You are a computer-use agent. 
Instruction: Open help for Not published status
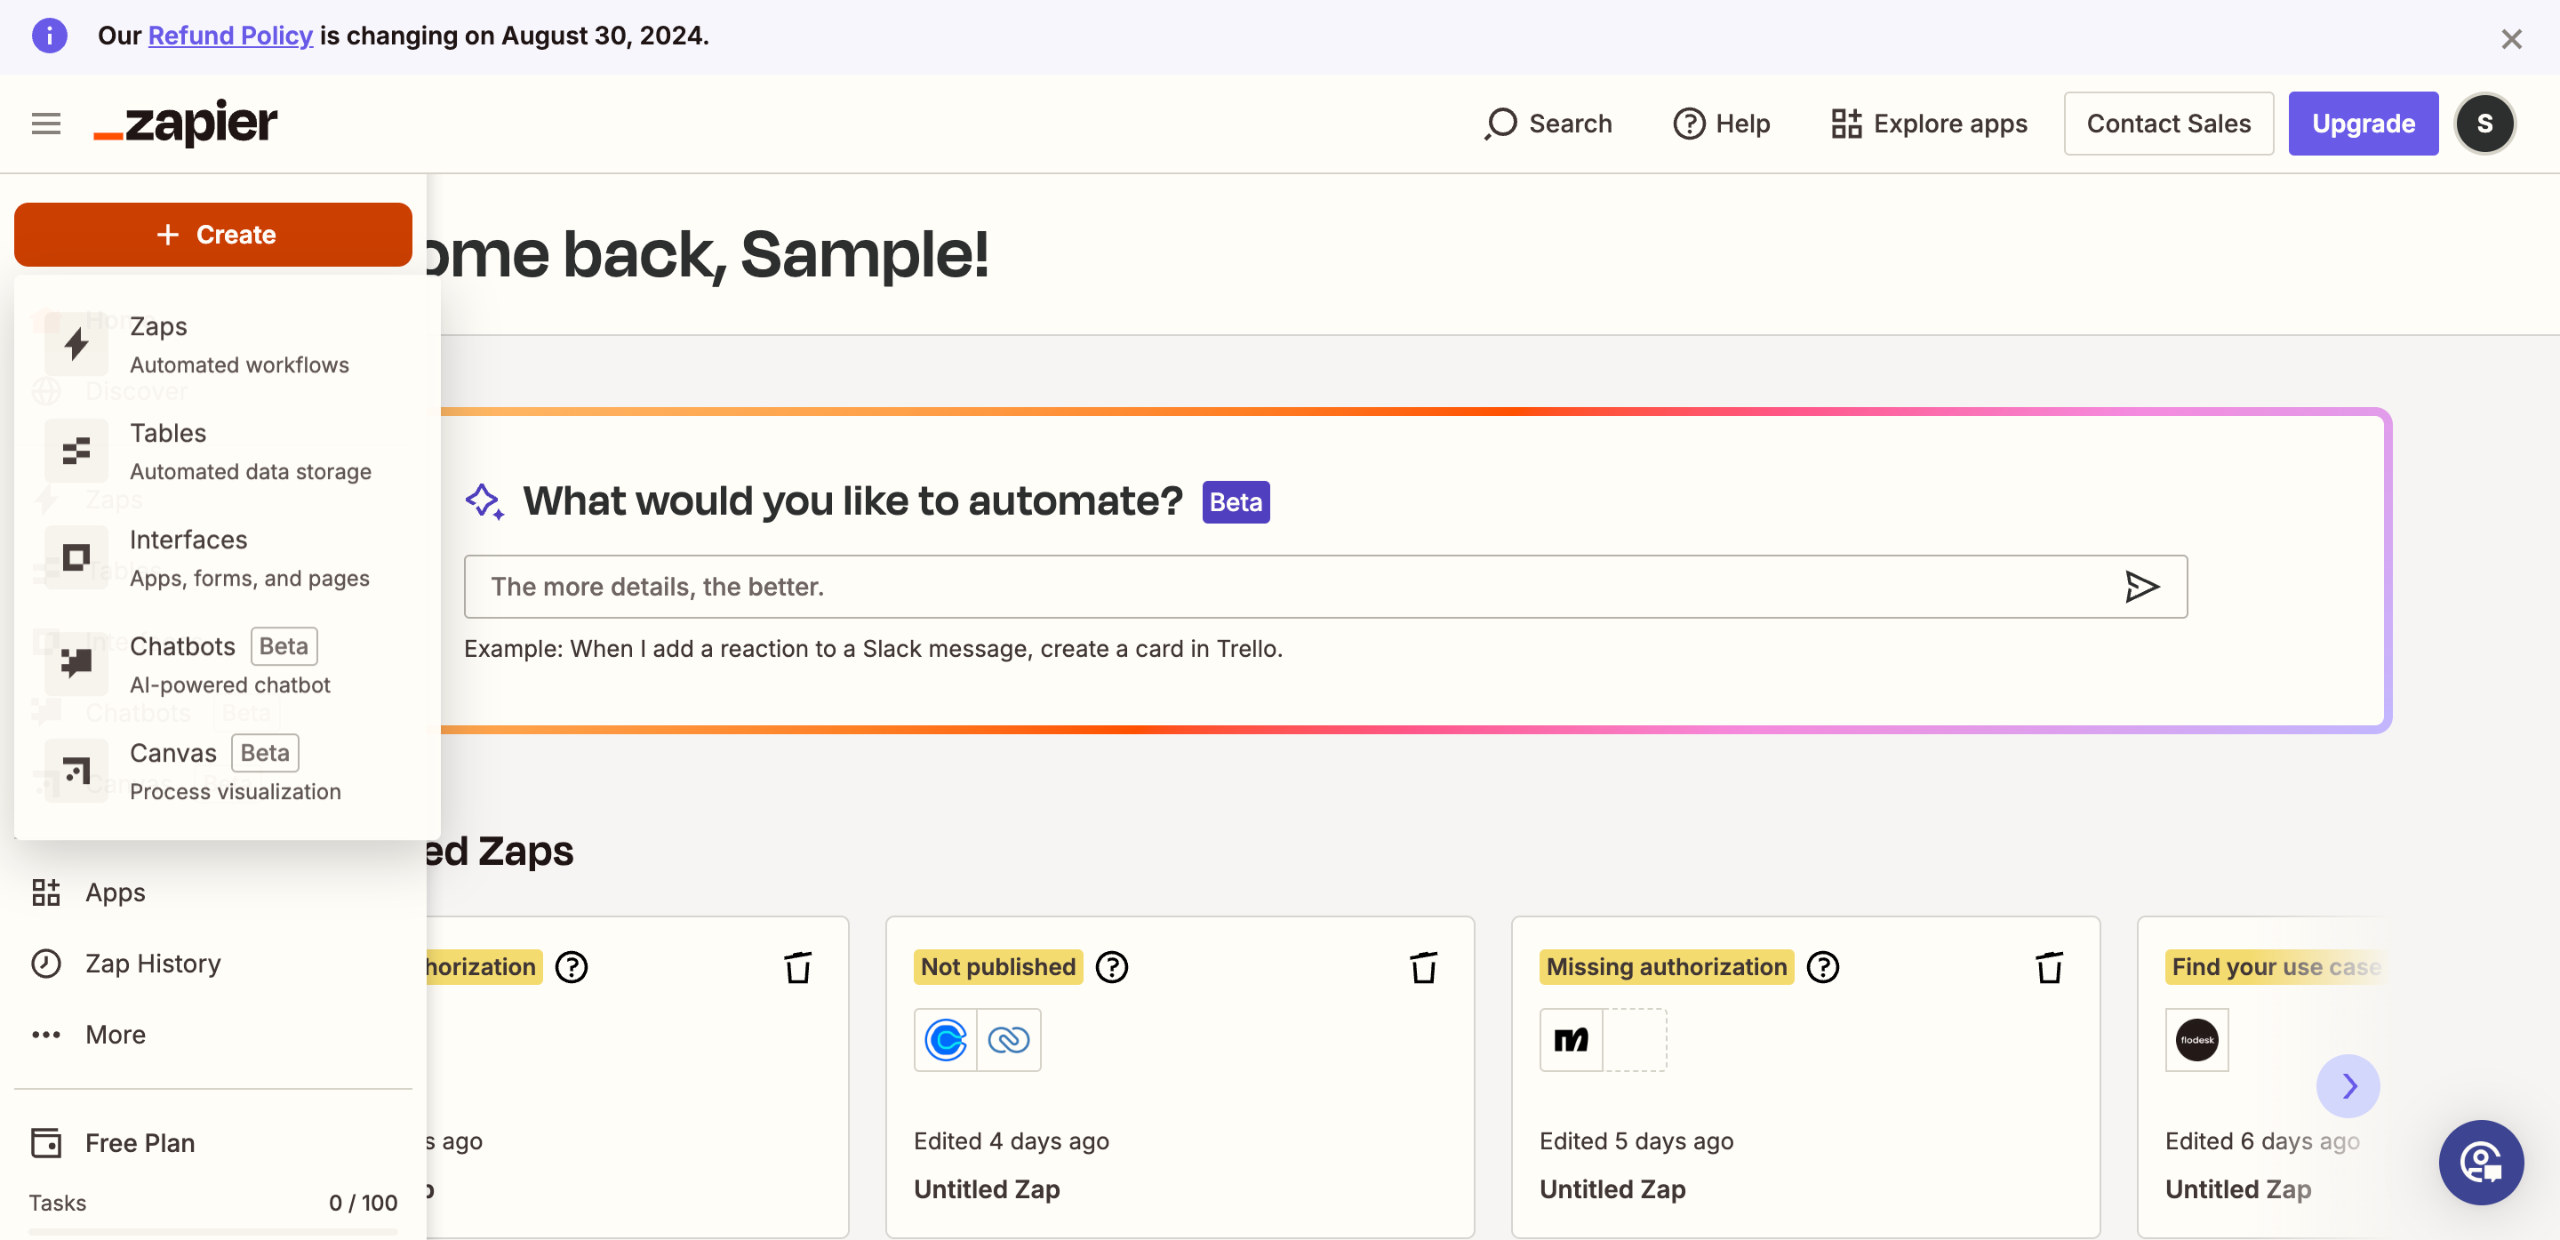[x=1111, y=967]
